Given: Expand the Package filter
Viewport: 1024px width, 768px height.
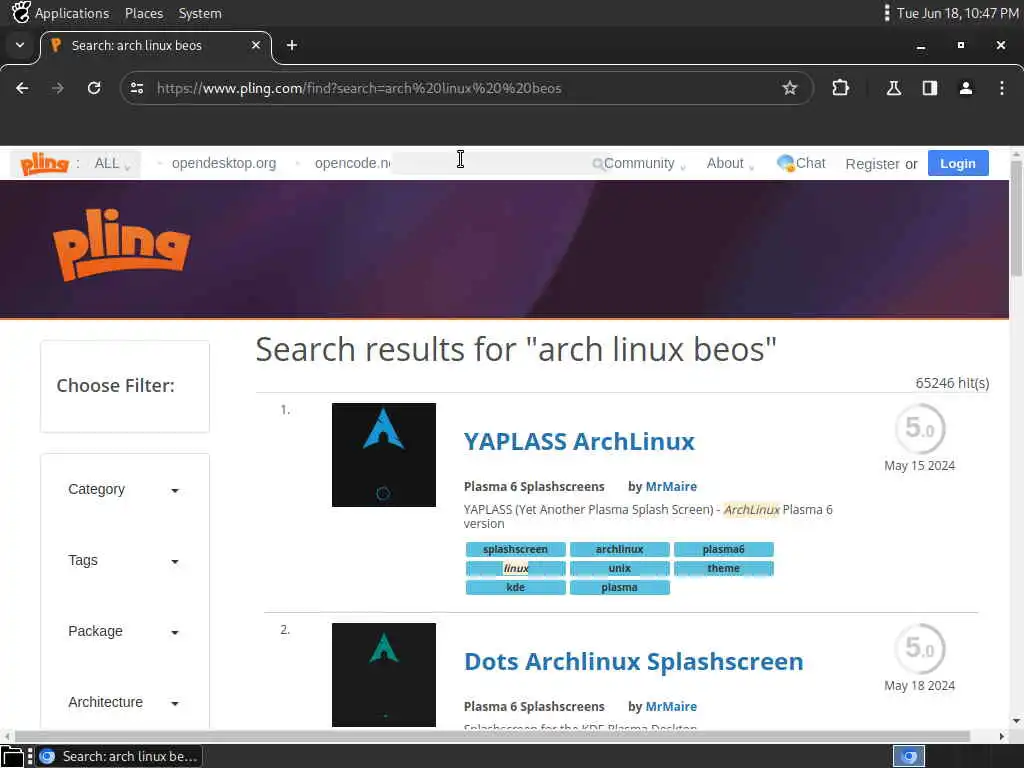Looking at the screenshot, I should tap(123, 631).
